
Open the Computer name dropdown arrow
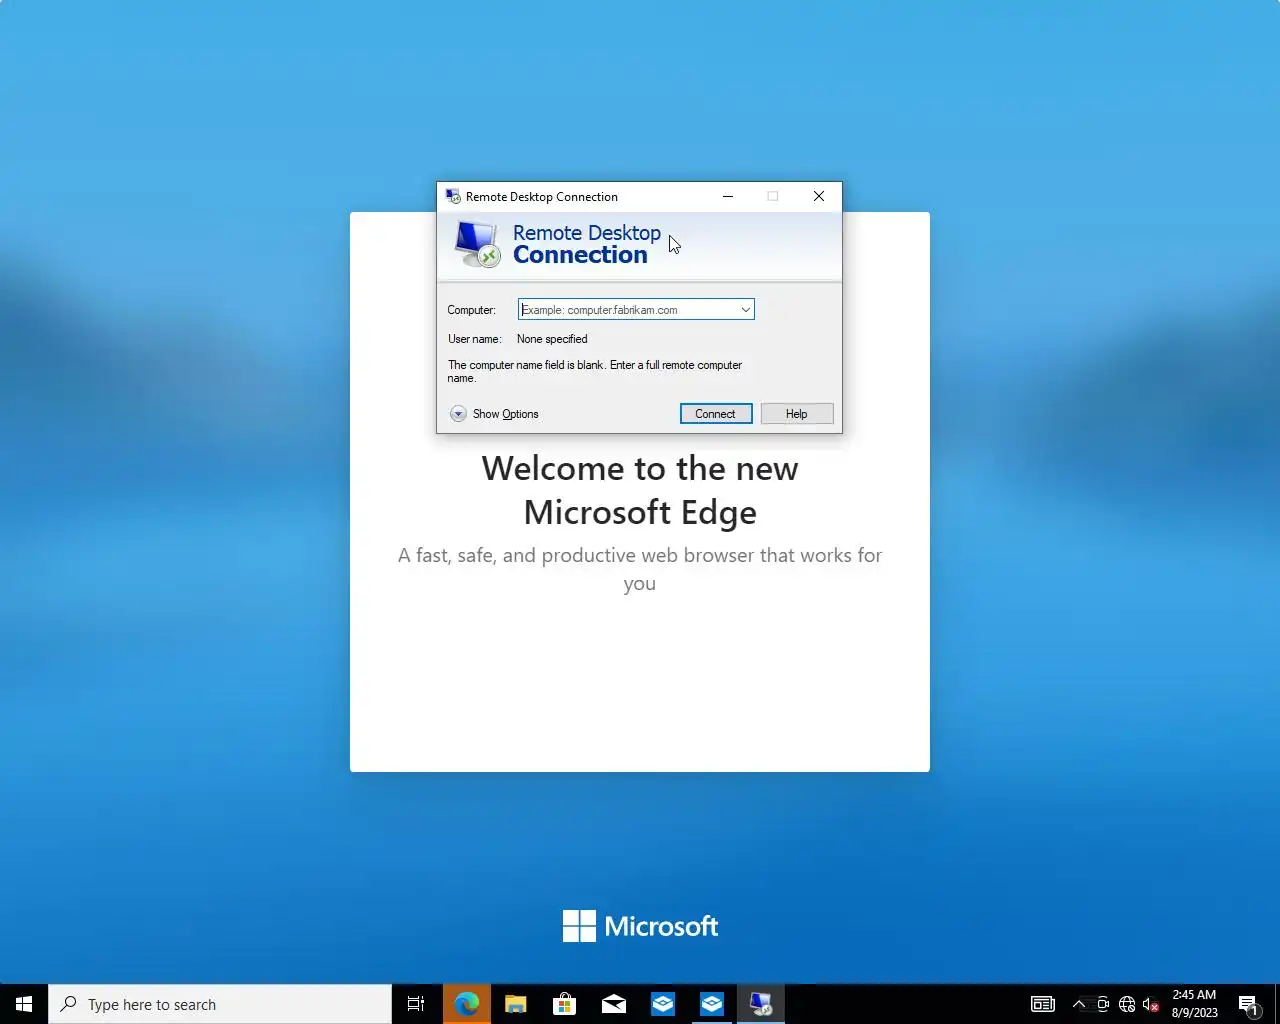point(745,310)
